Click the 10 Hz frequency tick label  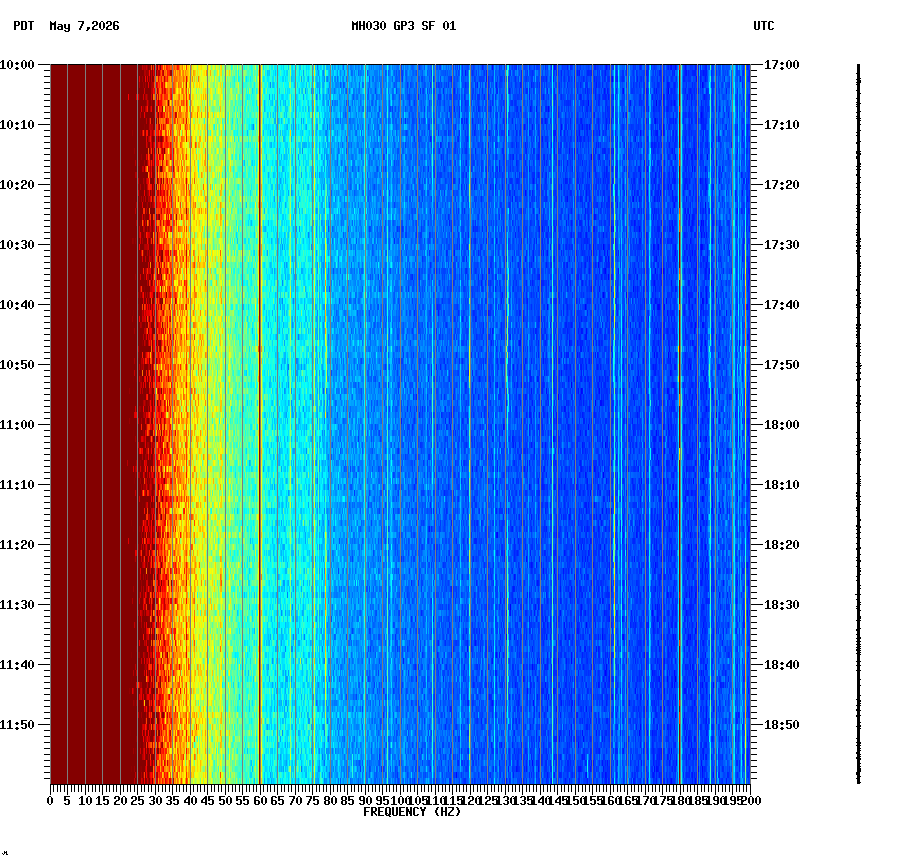85,801
